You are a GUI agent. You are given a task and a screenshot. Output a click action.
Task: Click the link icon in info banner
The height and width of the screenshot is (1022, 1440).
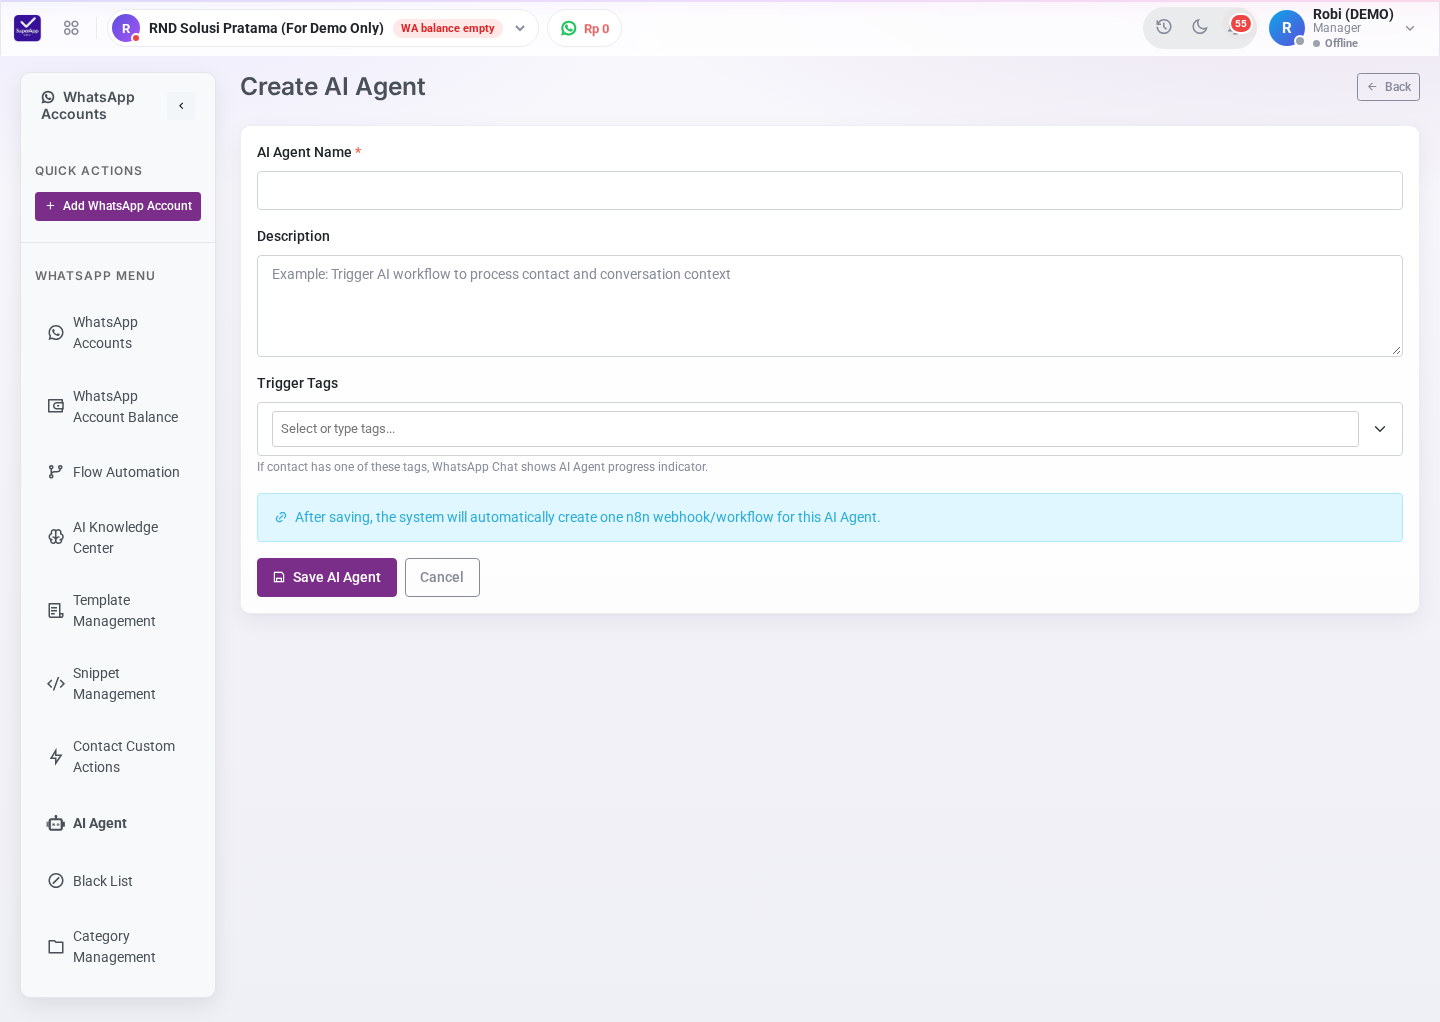281,517
